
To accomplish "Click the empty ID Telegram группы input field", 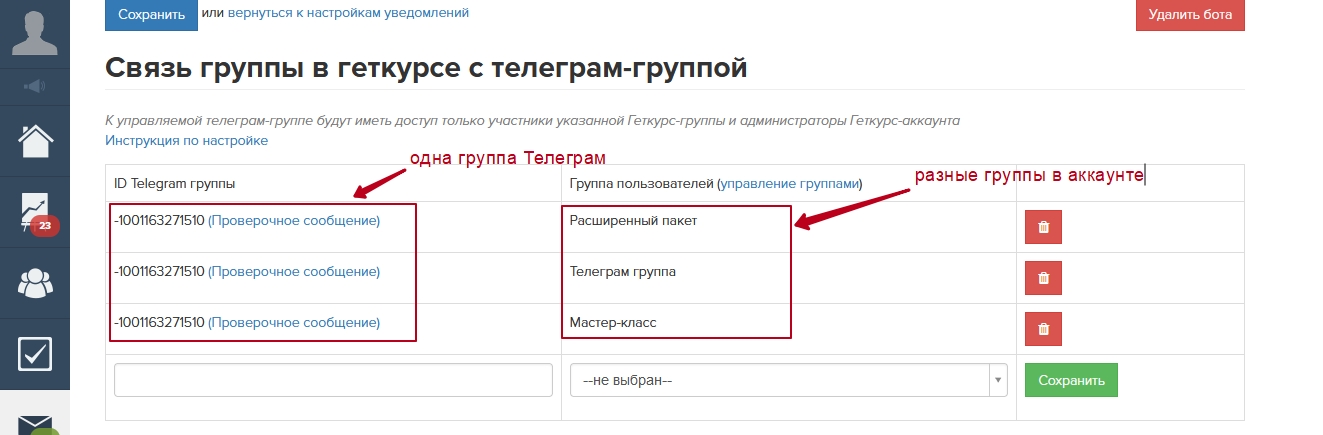I will (333, 380).
